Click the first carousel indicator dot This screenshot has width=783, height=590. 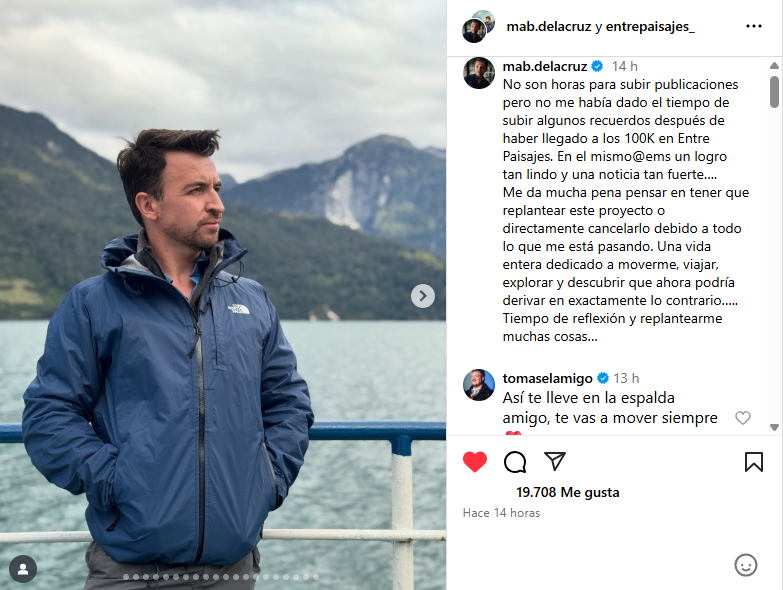pyautogui.click(x=126, y=577)
